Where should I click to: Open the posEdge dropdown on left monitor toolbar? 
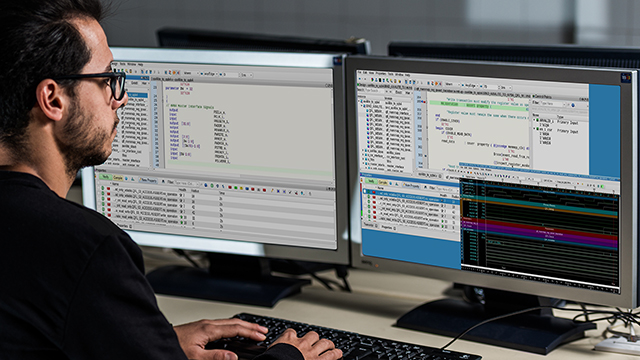(x=209, y=74)
